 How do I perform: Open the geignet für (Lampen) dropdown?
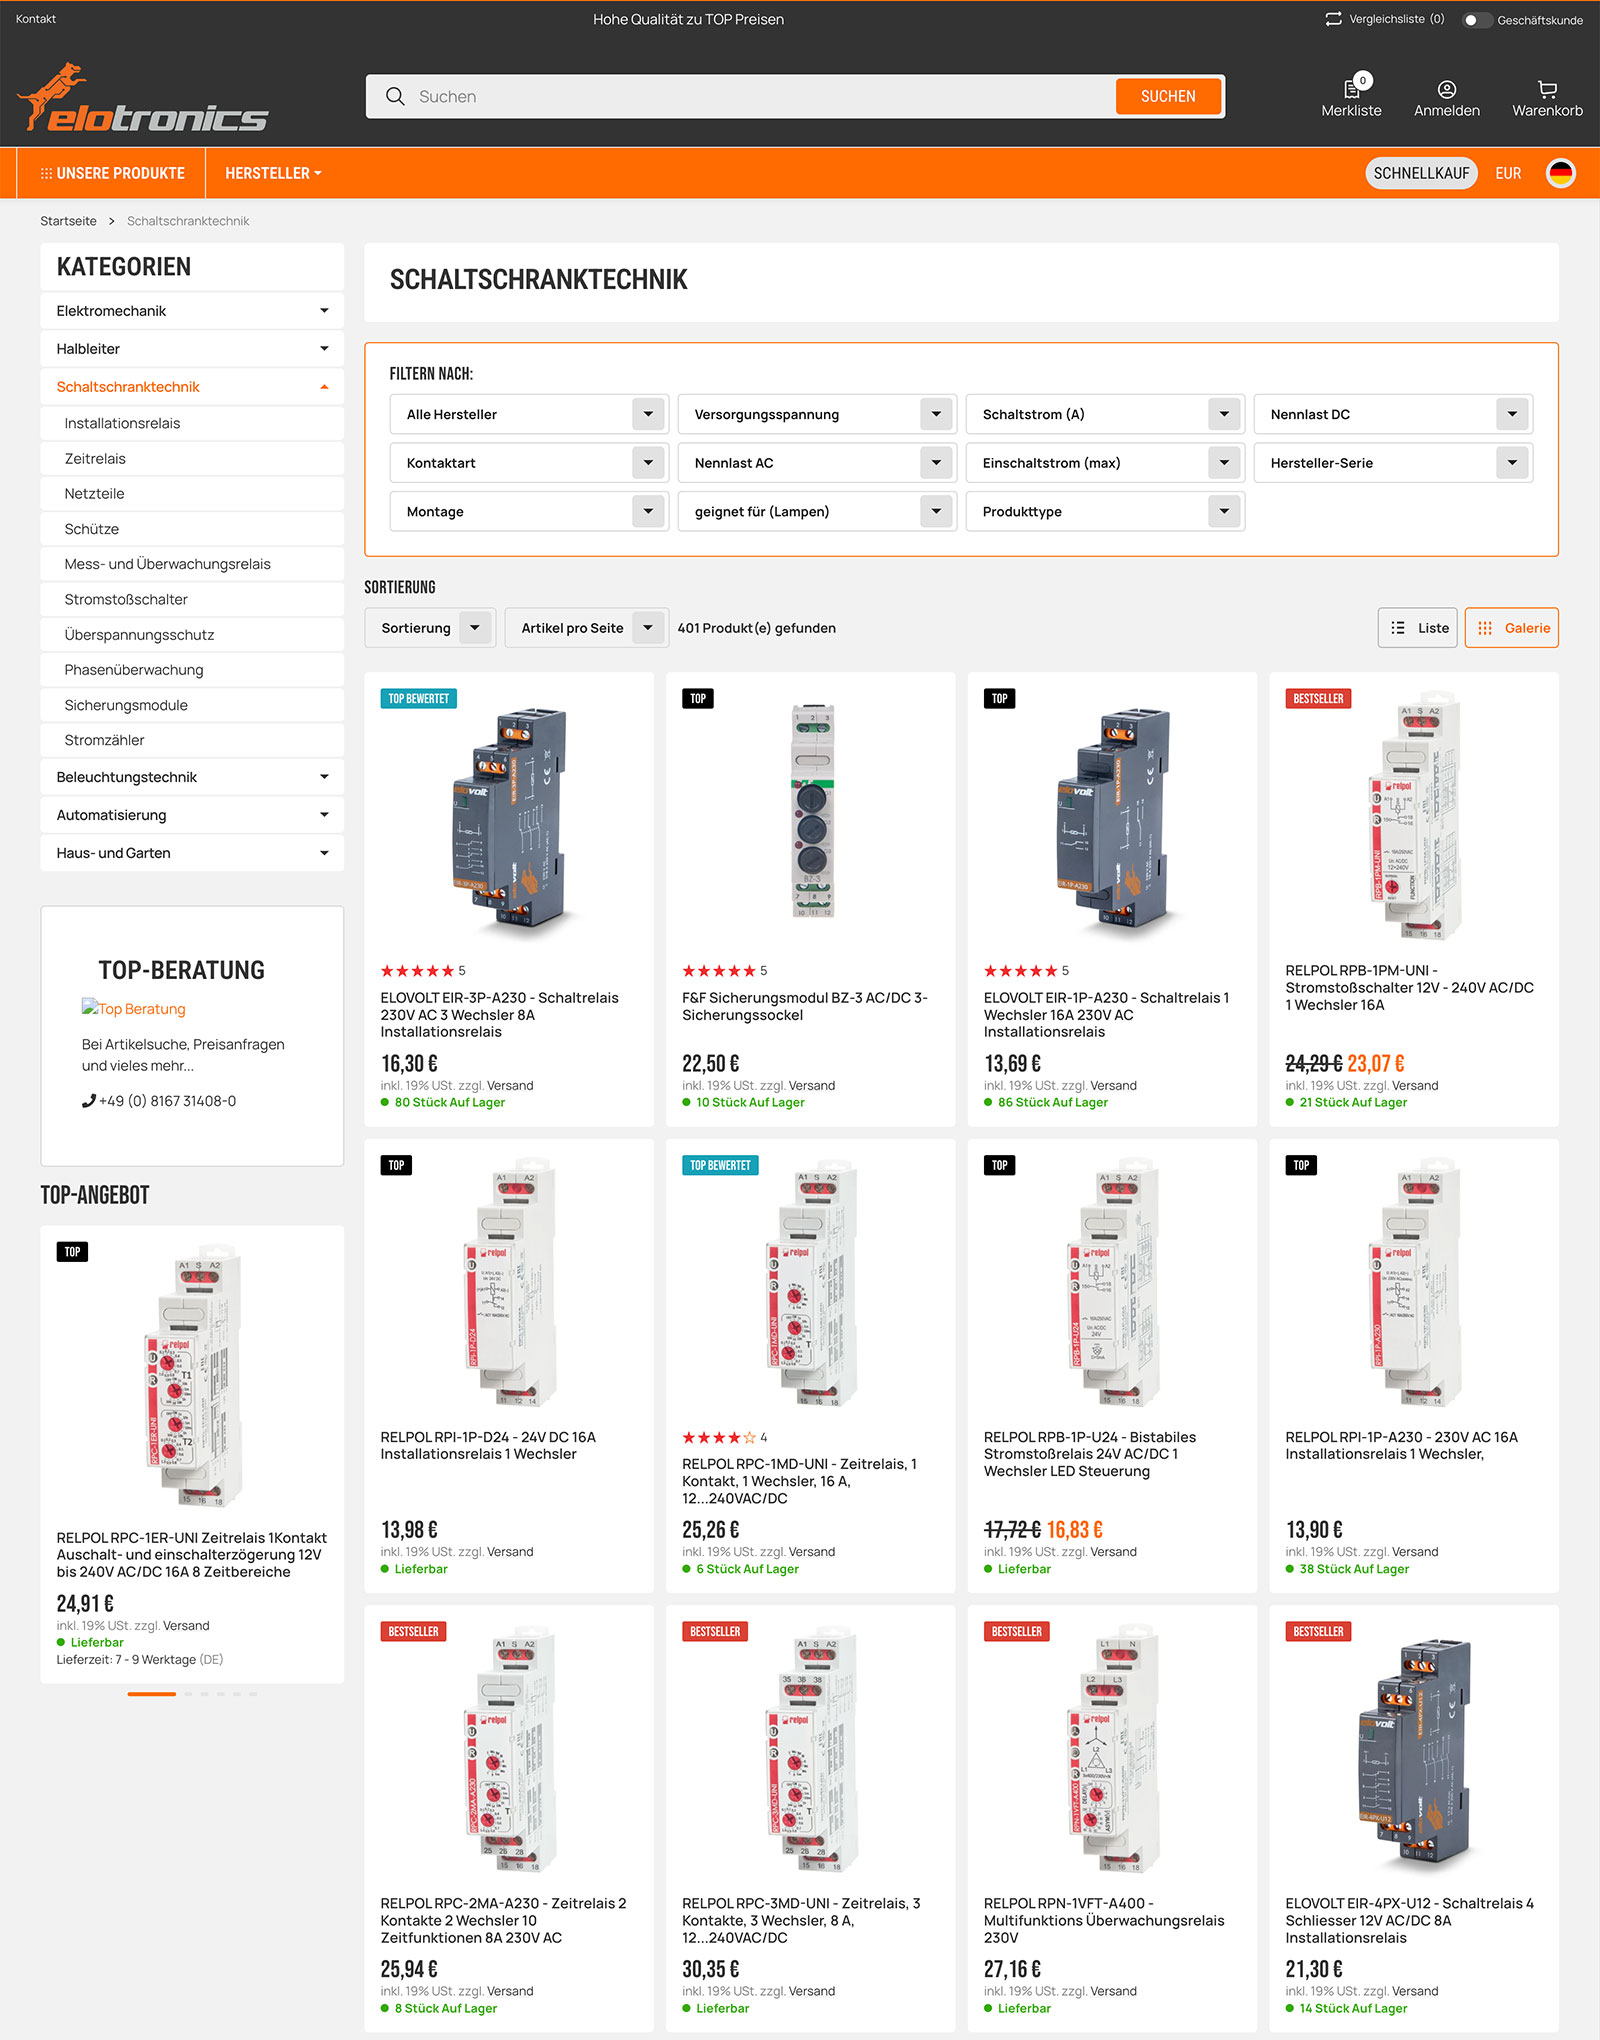click(817, 511)
